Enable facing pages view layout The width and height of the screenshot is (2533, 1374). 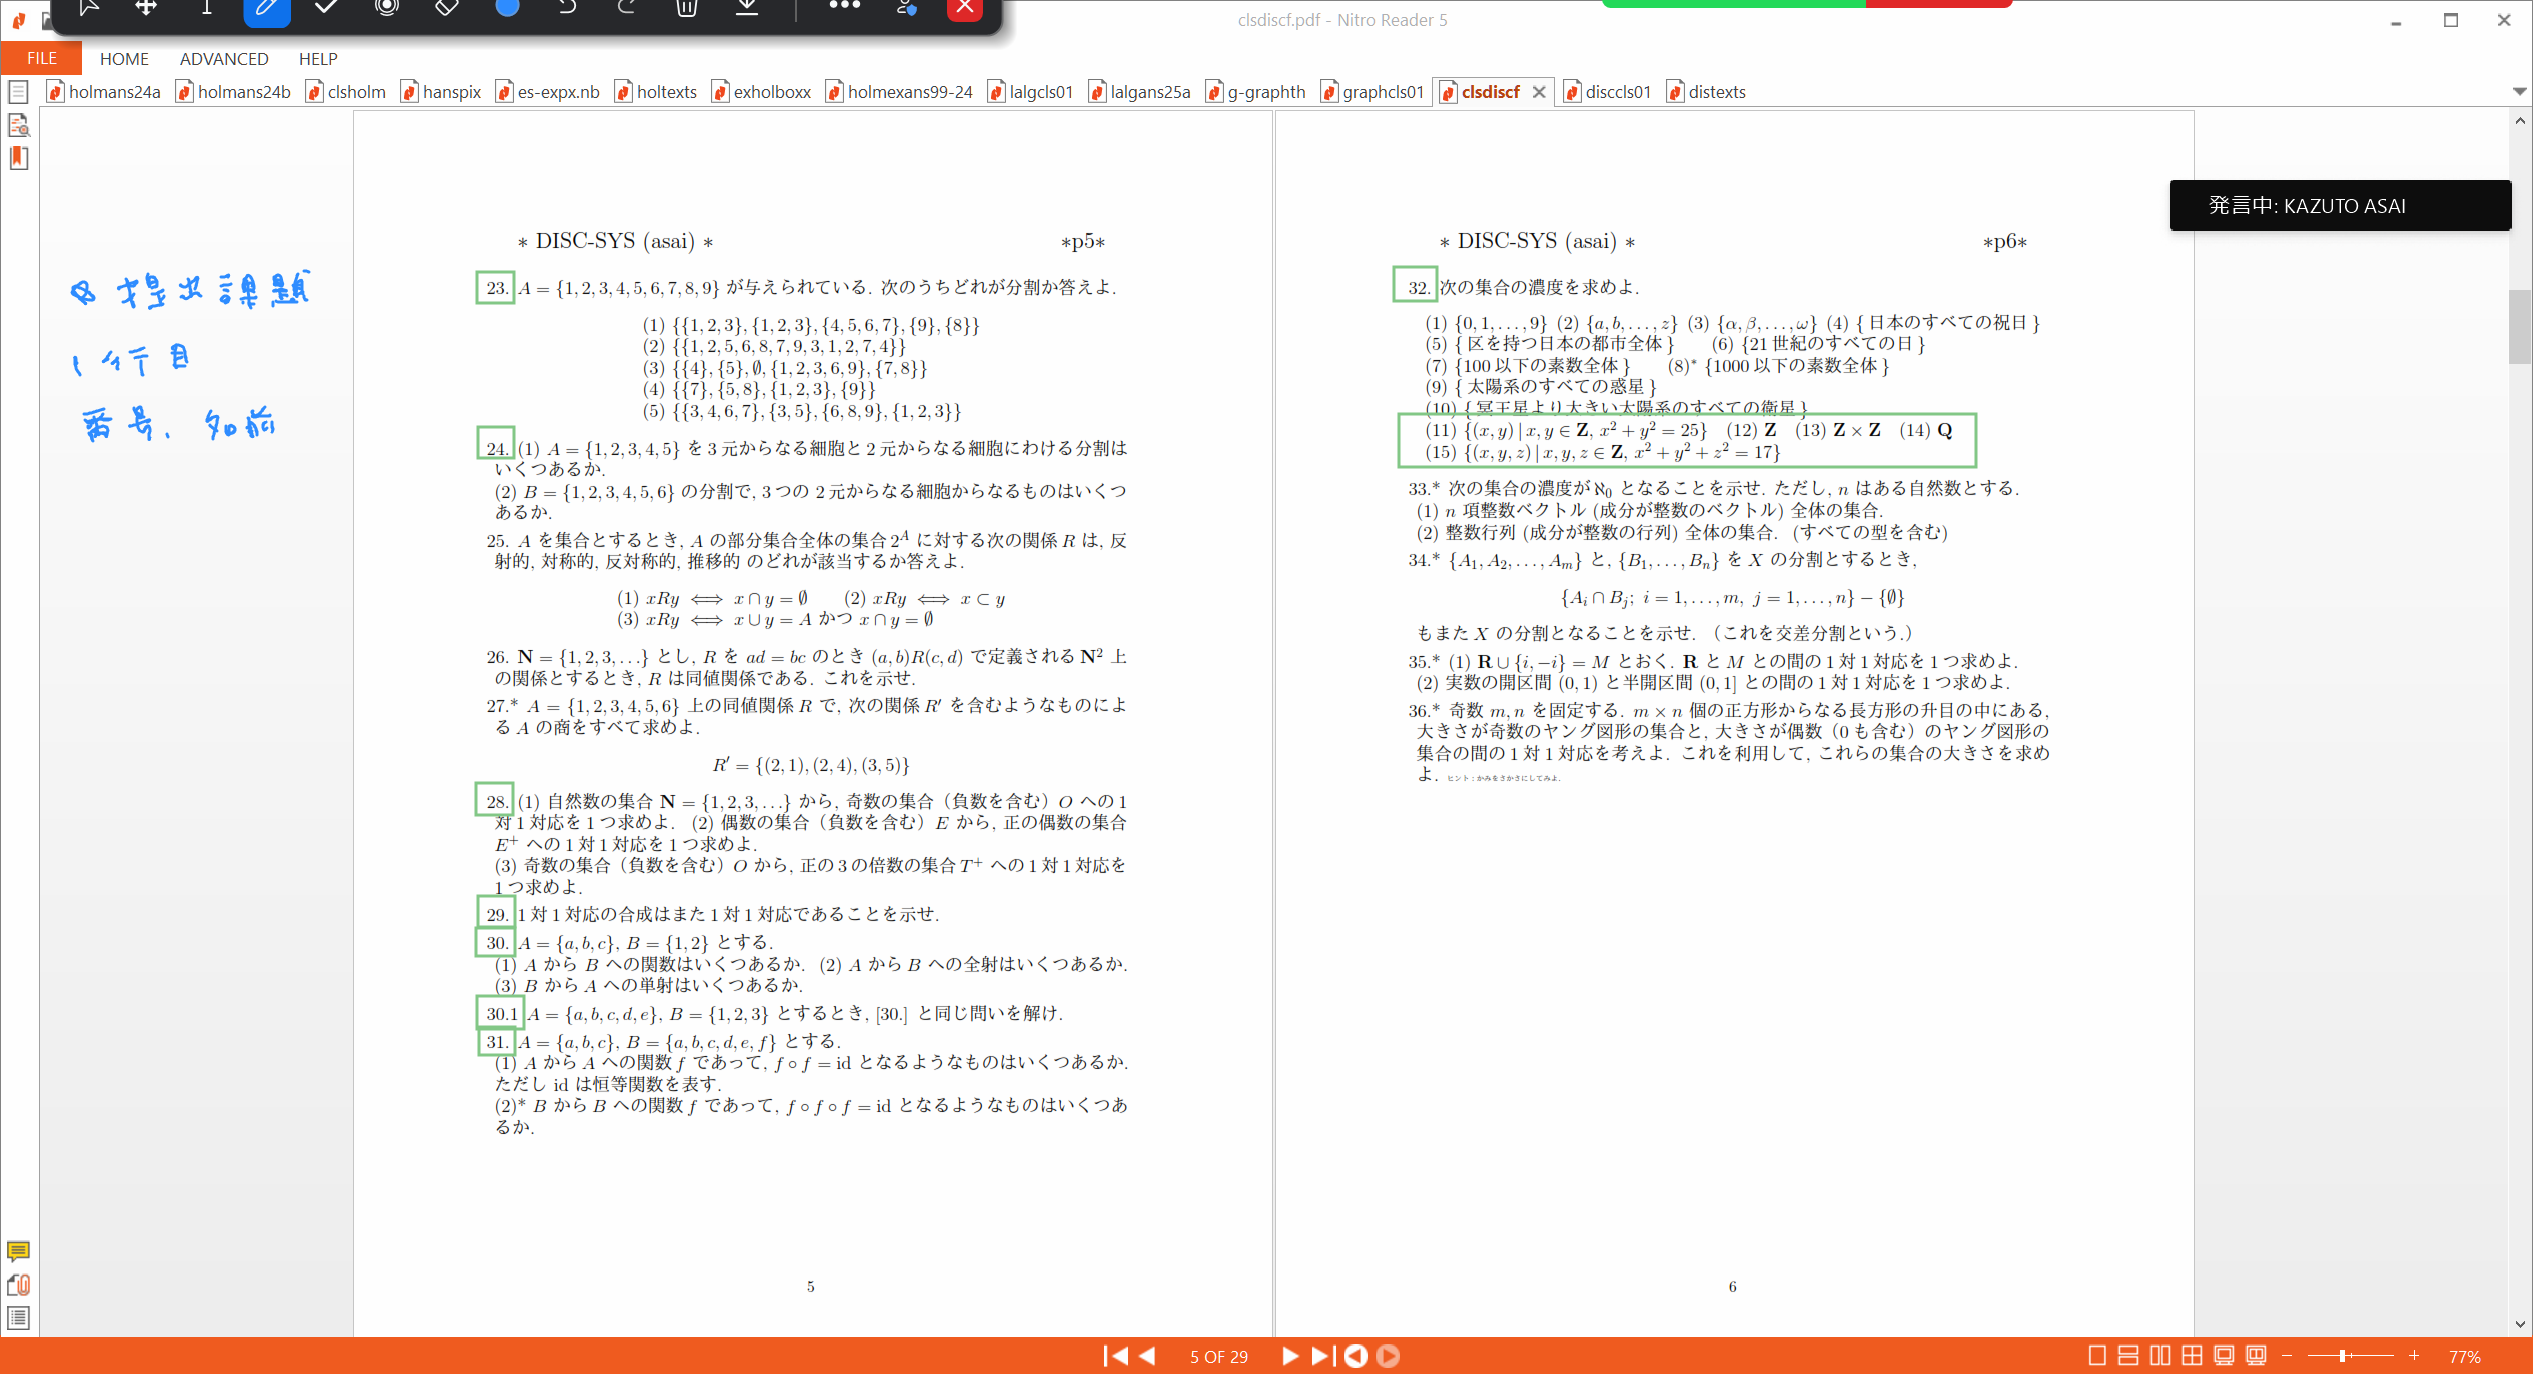pos(2160,1356)
